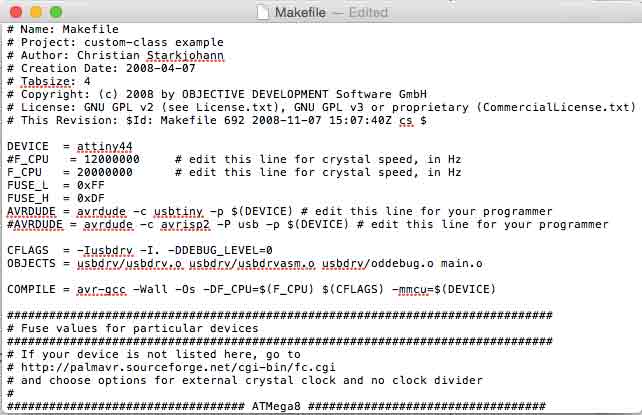The height and width of the screenshot is (415, 642).
Task: Click "usbdrv/usbdrvasm.o" in OBJECTS line
Action: click(252, 264)
